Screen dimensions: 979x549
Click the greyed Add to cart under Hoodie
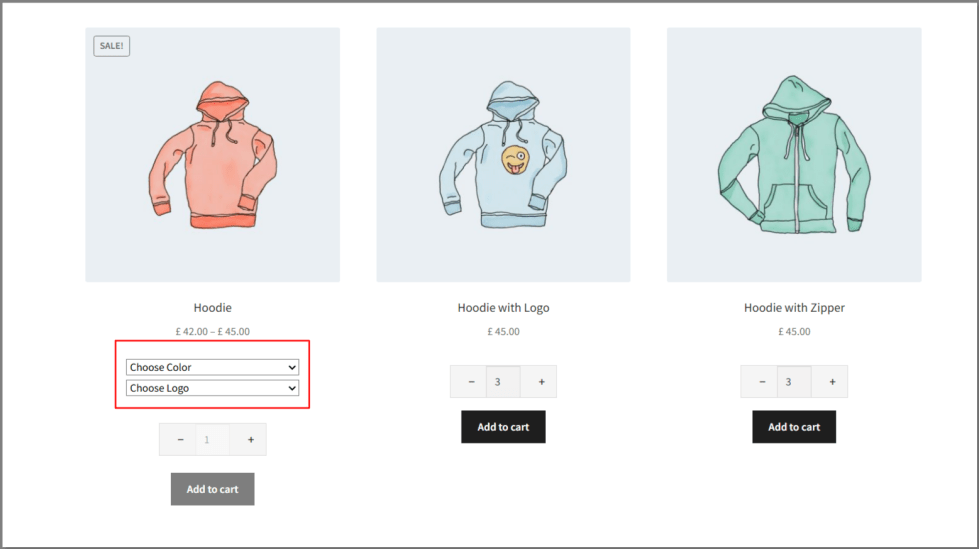(x=212, y=489)
